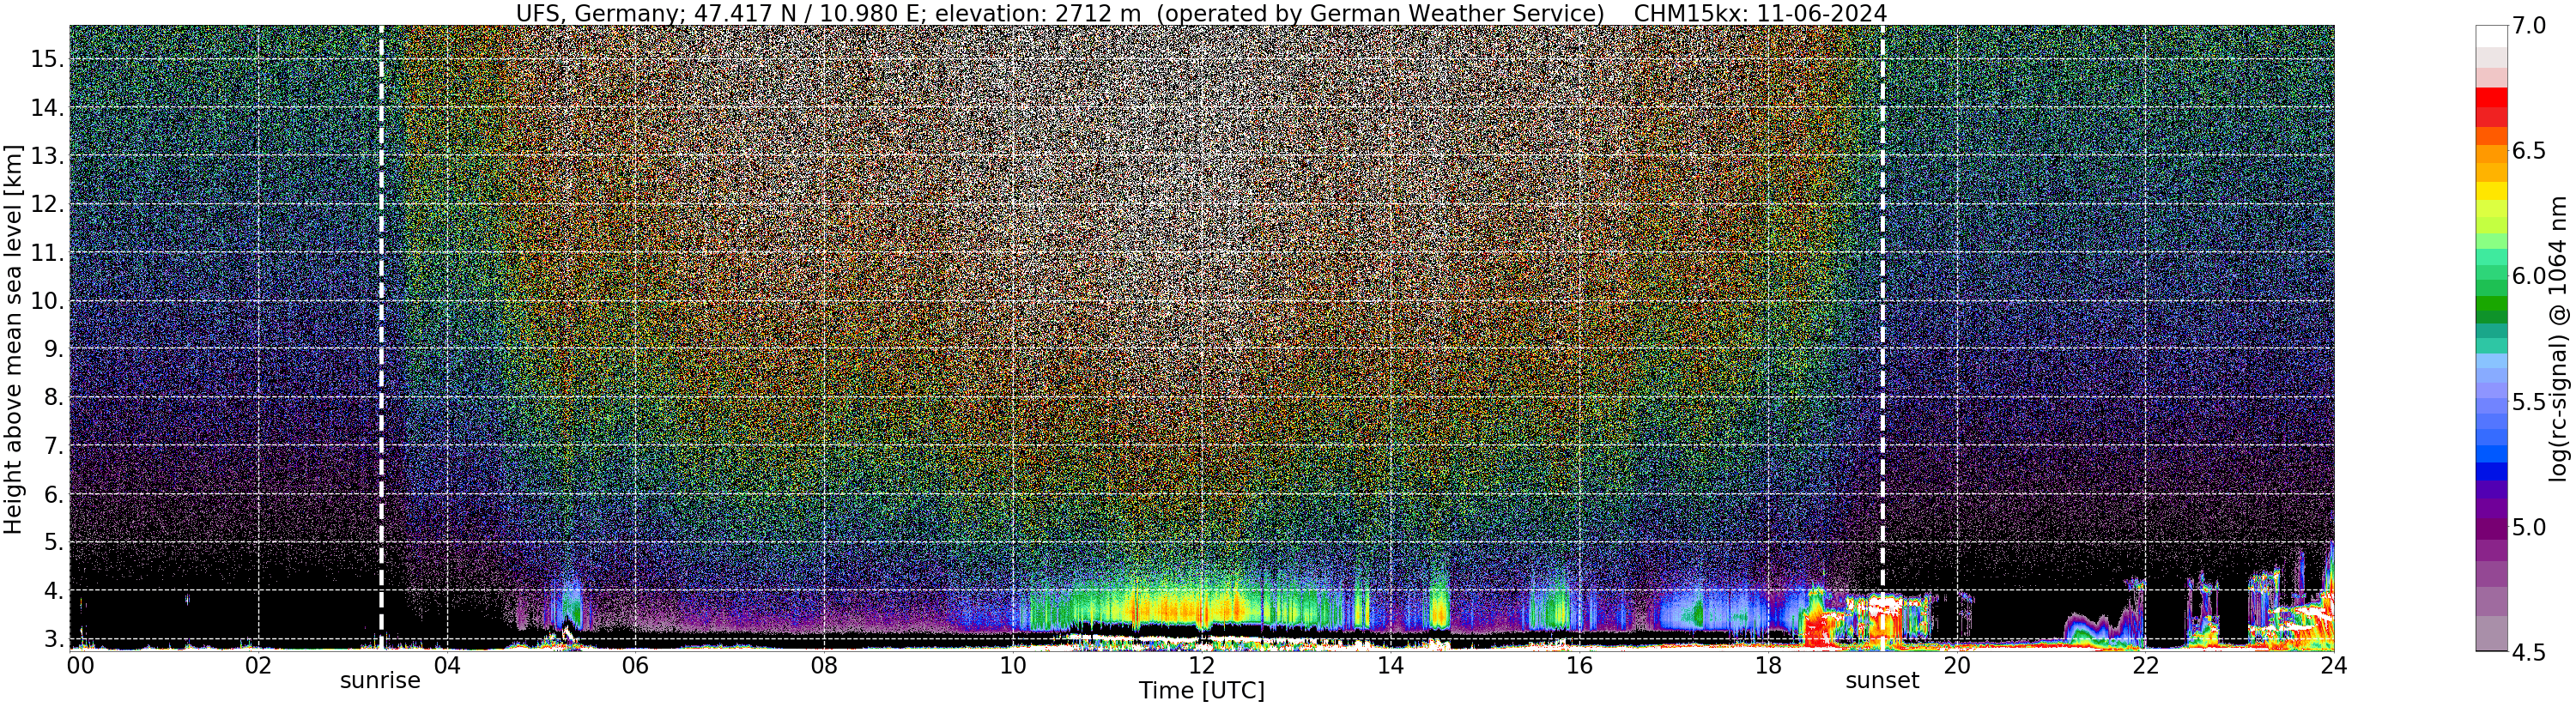
Task: Click the 16 time tick label
Action: pyautogui.click(x=1578, y=666)
